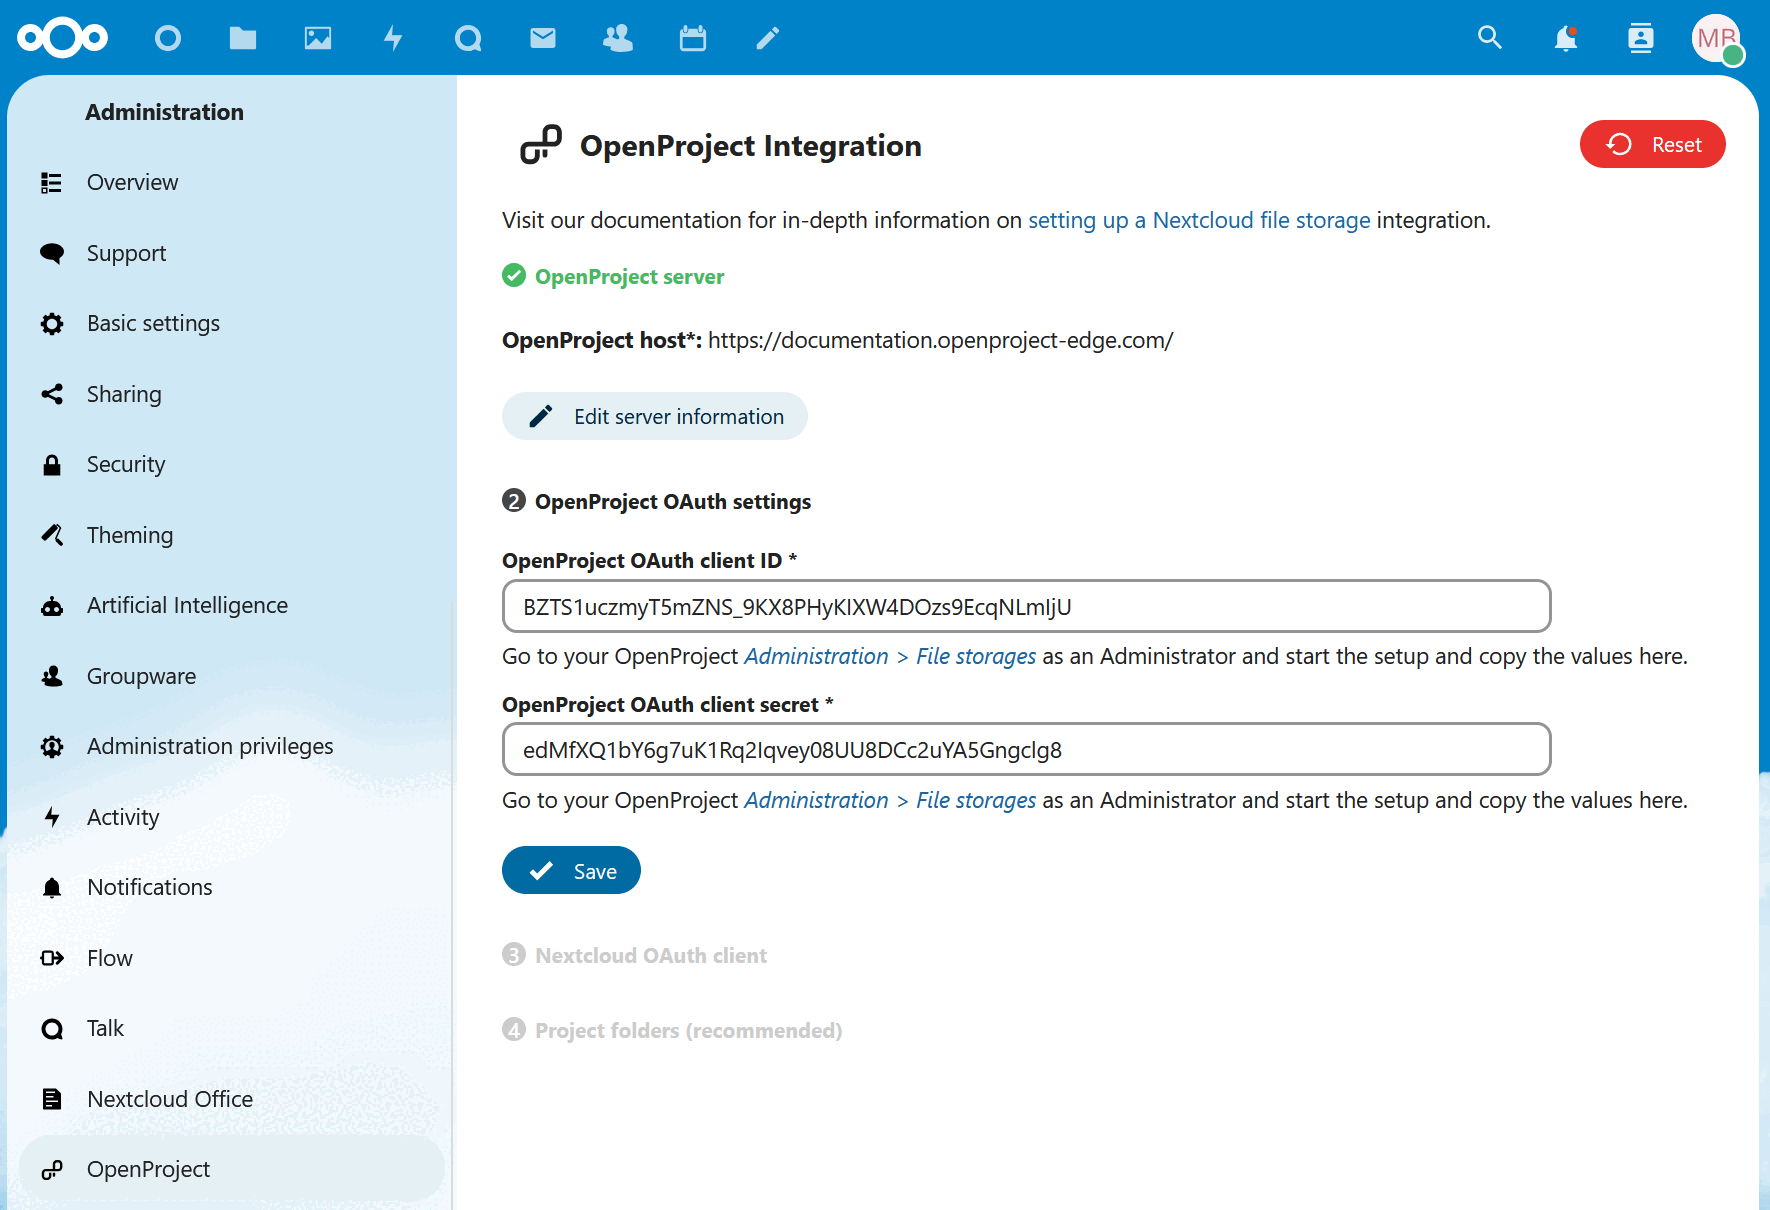Open the Mail app
This screenshot has height=1210, width=1770.
(x=543, y=38)
